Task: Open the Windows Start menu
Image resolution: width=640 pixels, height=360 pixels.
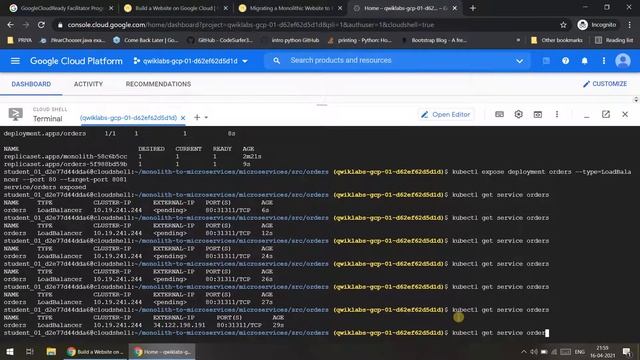Action: click(9, 351)
